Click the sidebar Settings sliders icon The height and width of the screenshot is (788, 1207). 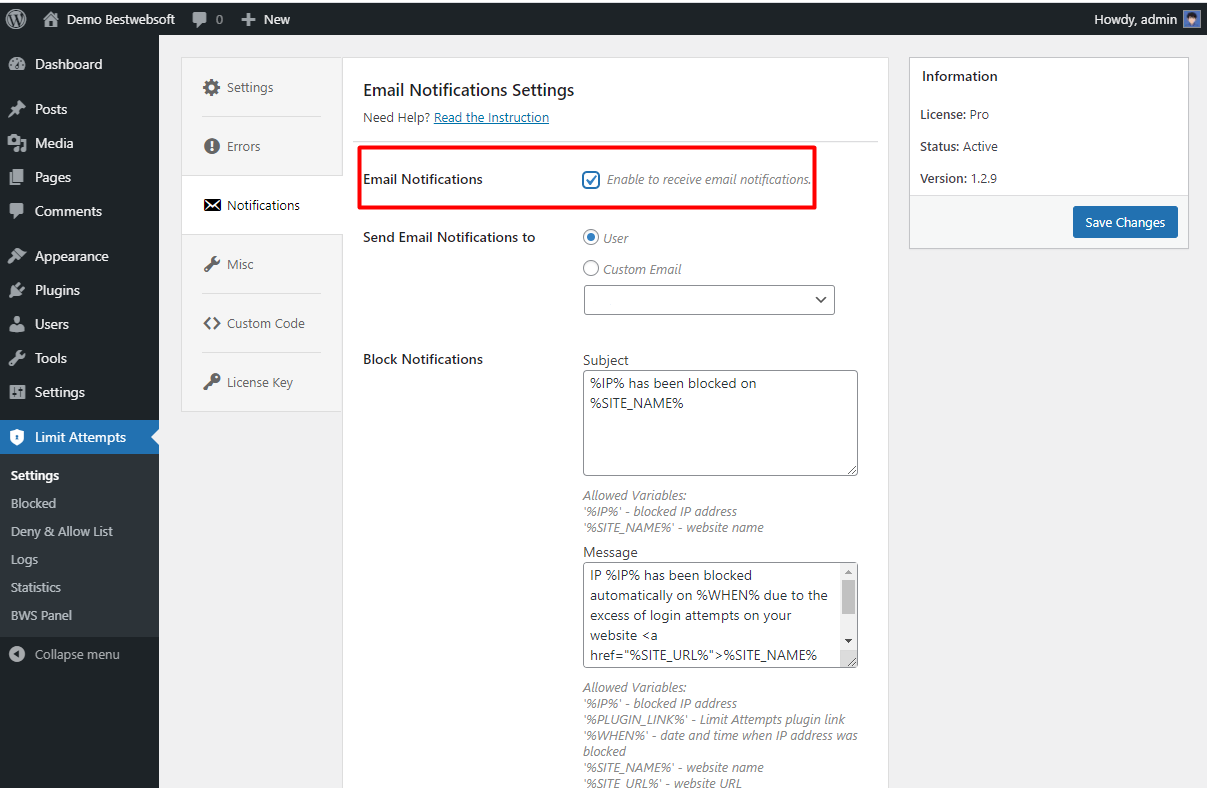(17, 392)
